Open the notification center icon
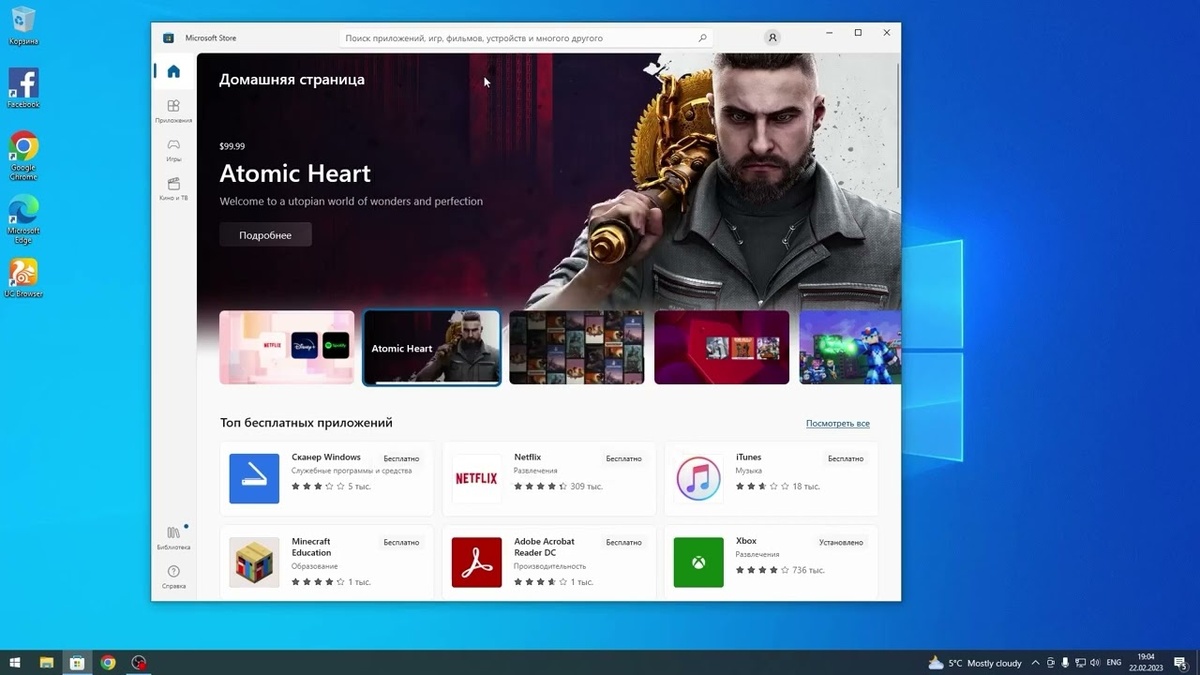The width and height of the screenshot is (1200, 675). click(x=1181, y=663)
